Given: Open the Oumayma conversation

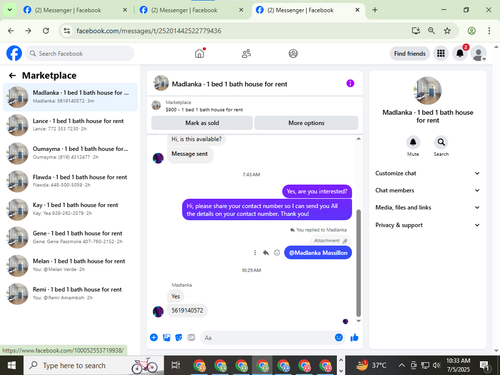Looking at the screenshot, I should pyautogui.click(x=70, y=153).
